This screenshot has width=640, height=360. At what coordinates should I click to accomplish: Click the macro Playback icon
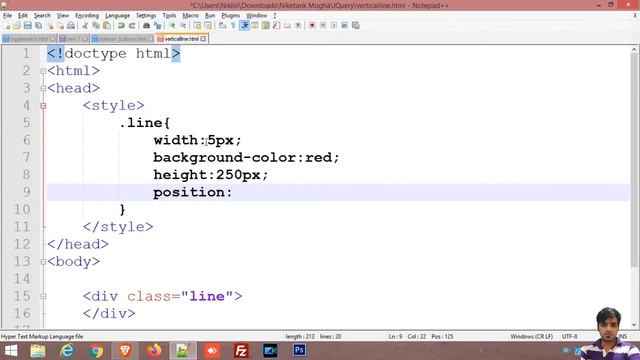333,26
